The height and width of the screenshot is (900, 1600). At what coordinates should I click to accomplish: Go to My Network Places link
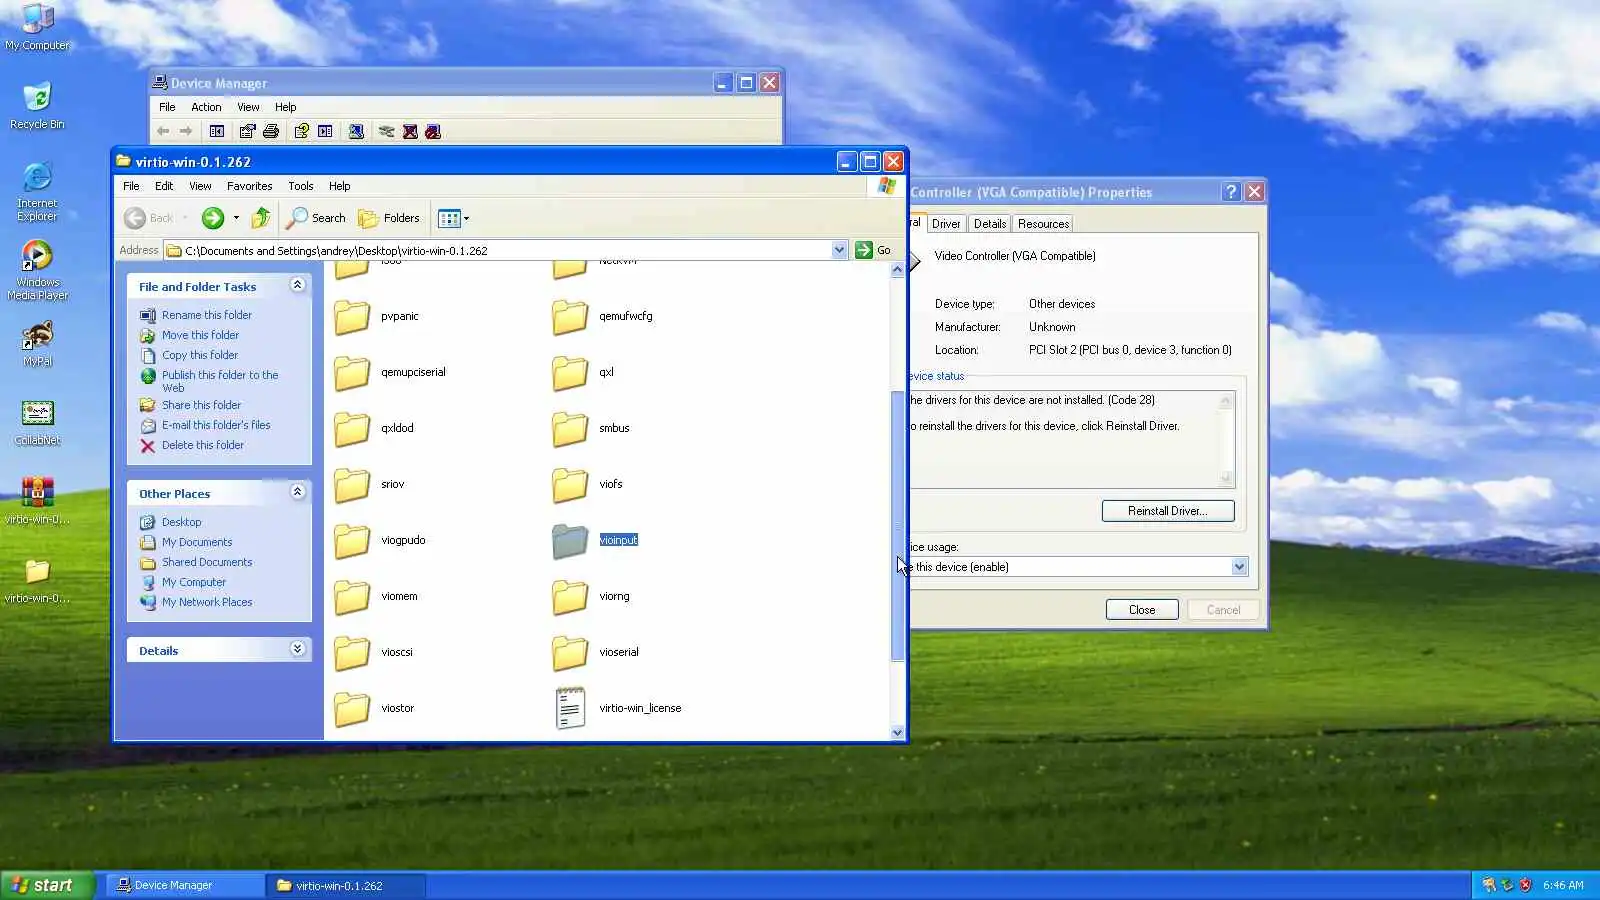tap(207, 602)
